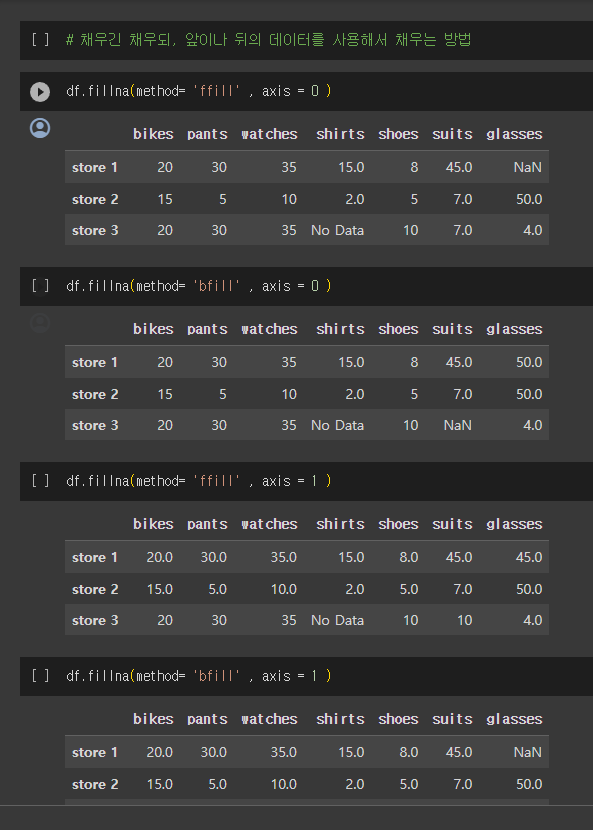Click the run bracket of bfill axis = 0 cell
The width and height of the screenshot is (593, 830).
(x=40, y=286)
